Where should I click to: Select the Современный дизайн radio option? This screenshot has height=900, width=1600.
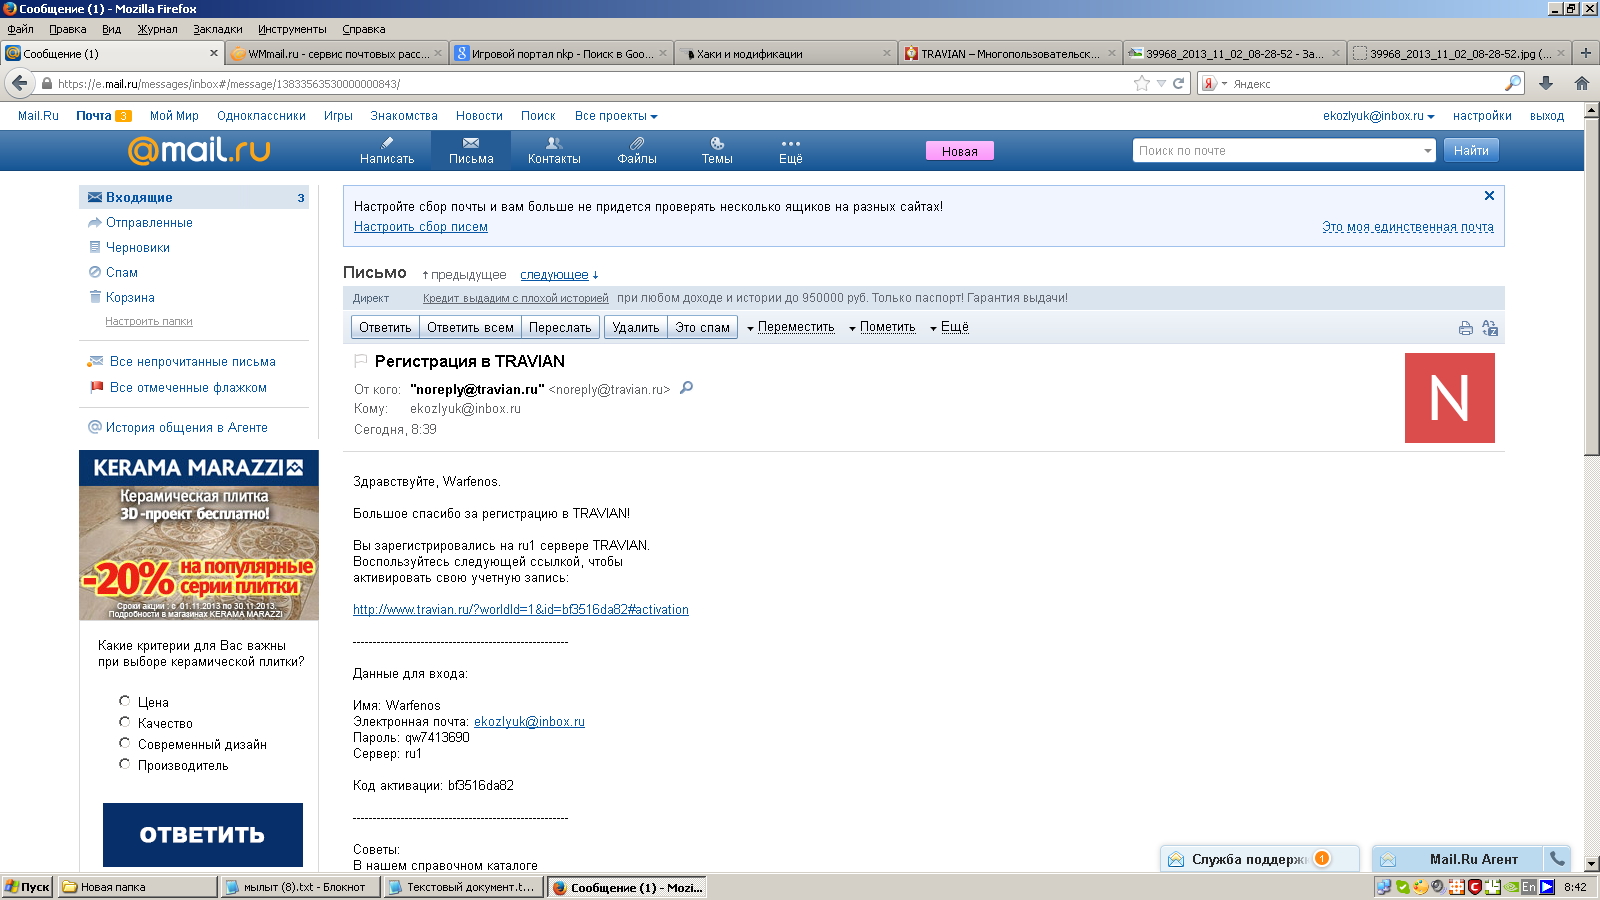tap(125, 743)
